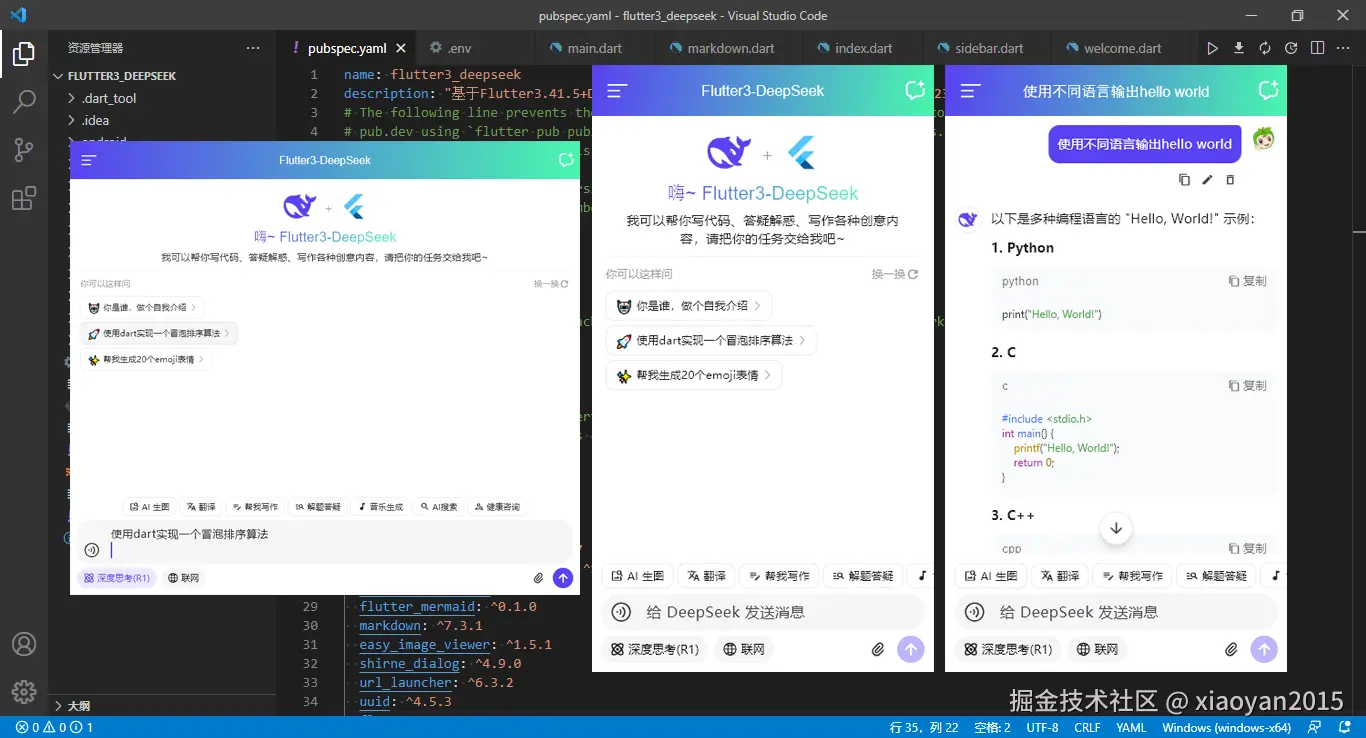Click the 帮我生成20个emoji表情 suggestion

(693, 375)
